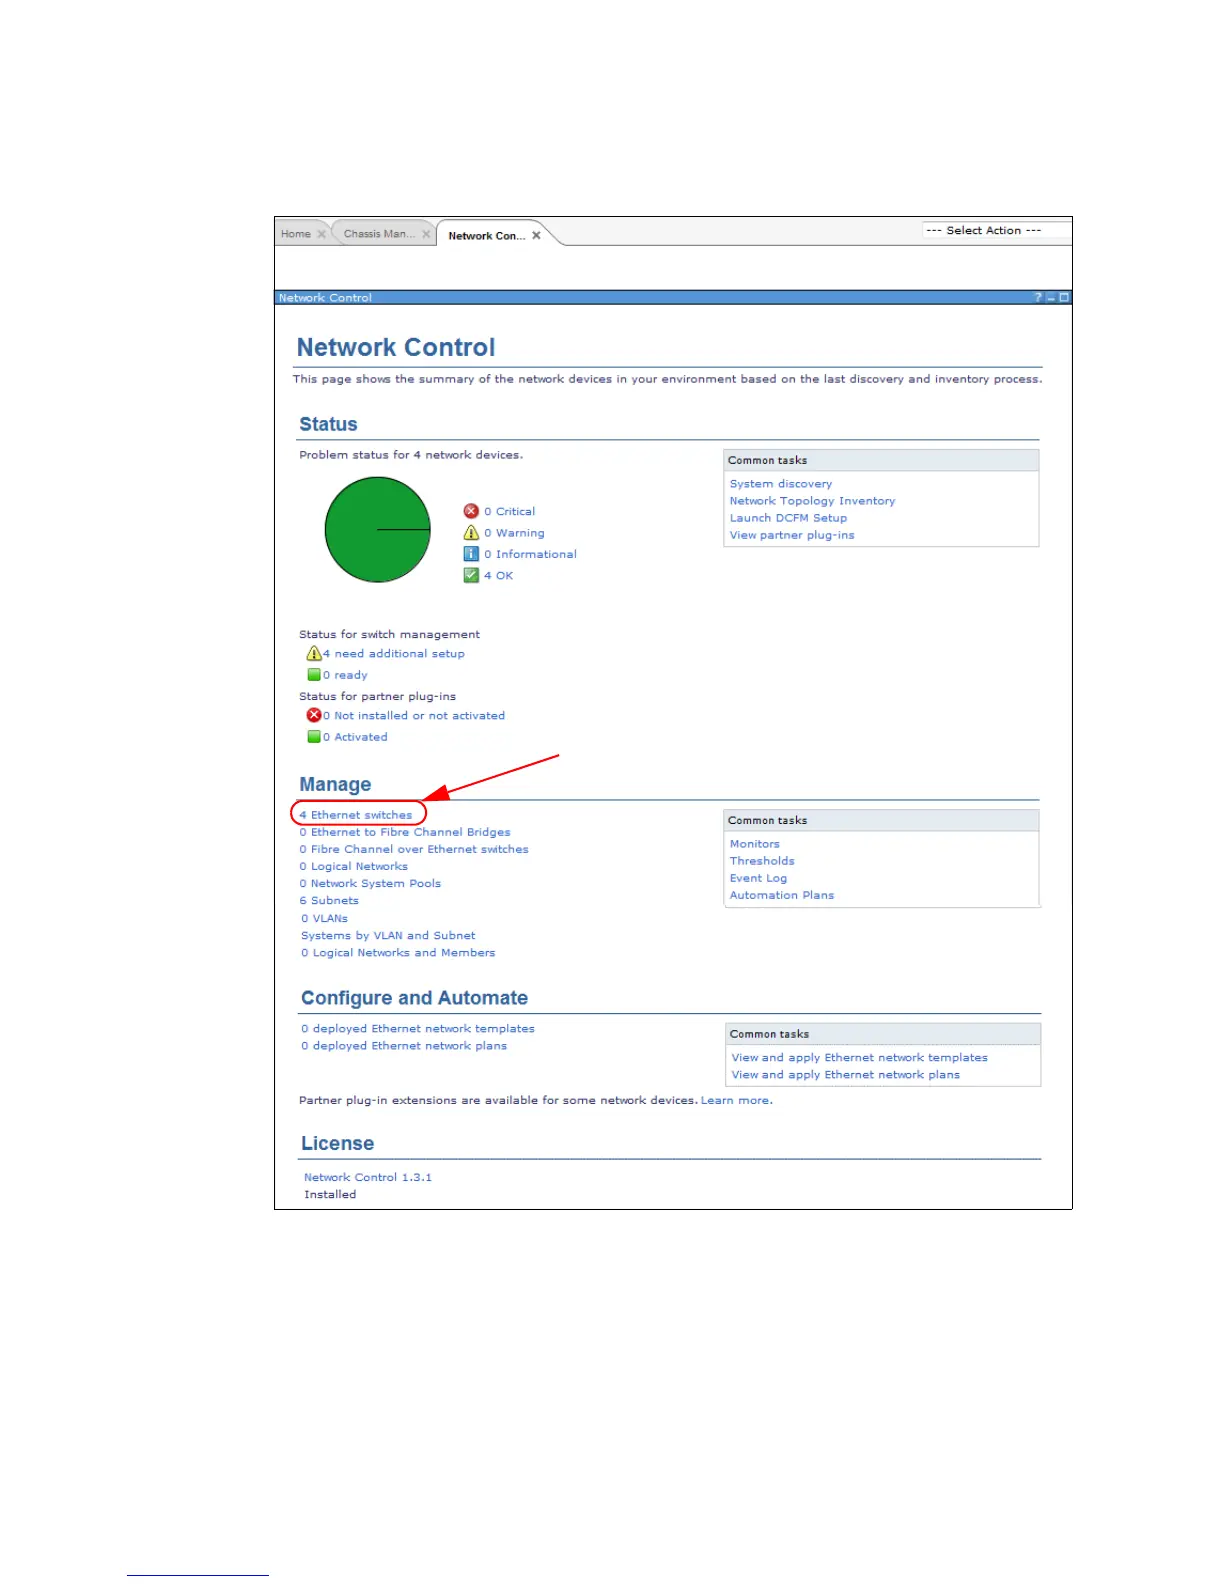Click View and apply Ethernet network templates
Viewport: 1224px width, 1584px height.
(859, 1058)
